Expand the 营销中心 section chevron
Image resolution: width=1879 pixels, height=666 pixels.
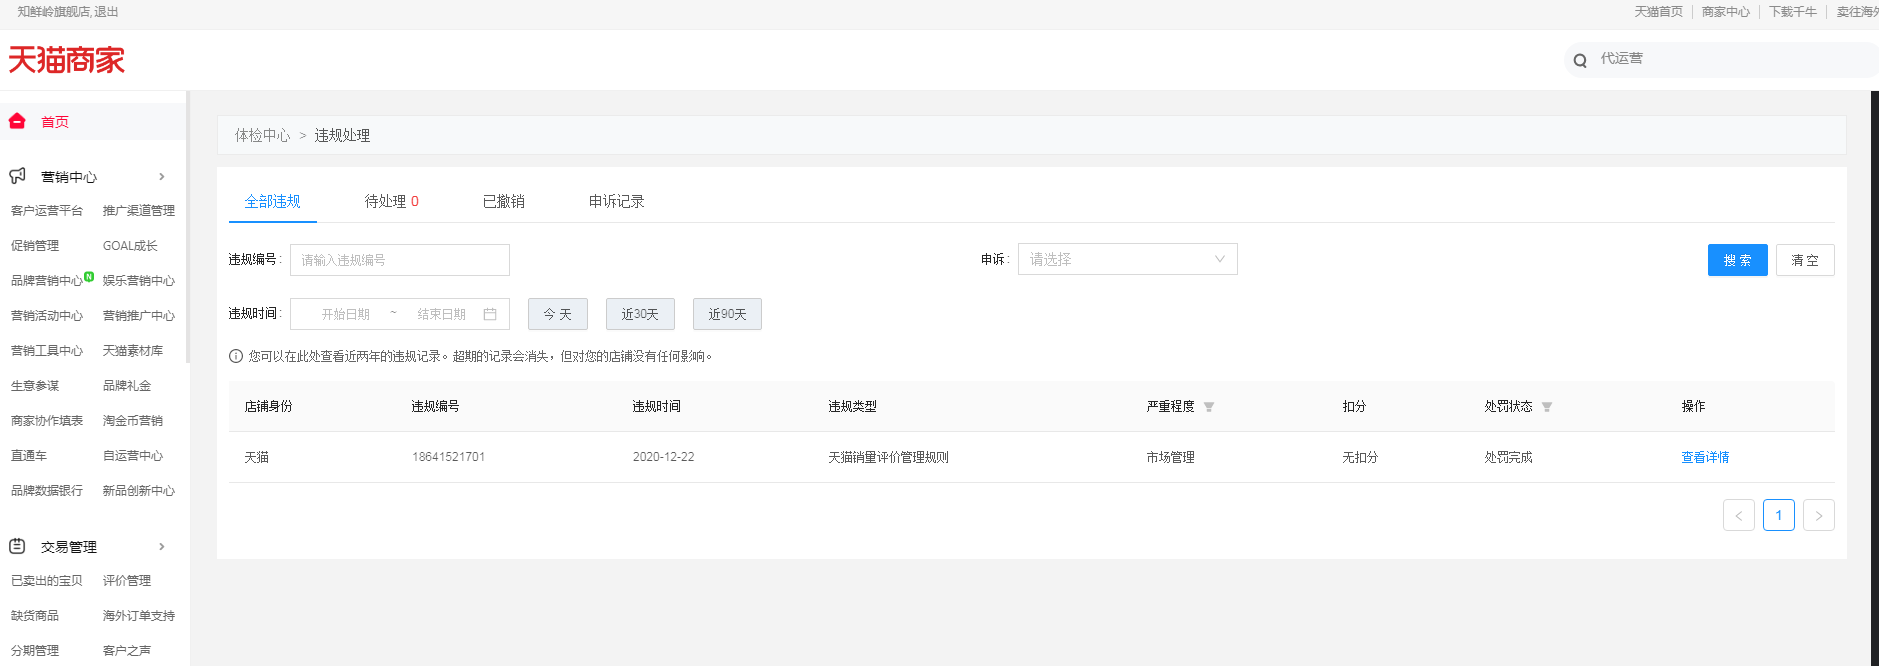point(162,176)
